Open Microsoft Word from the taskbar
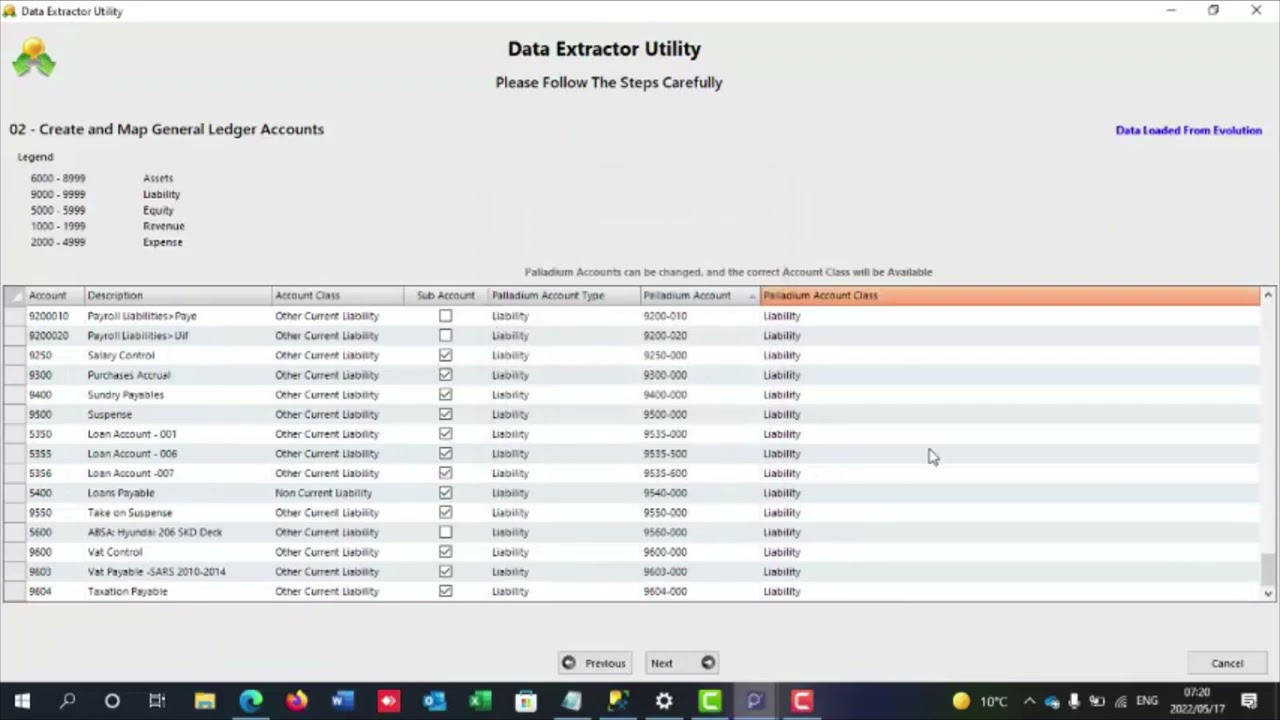The height and width of the screenshot is (720, 1280). click(x=342, y=701)
